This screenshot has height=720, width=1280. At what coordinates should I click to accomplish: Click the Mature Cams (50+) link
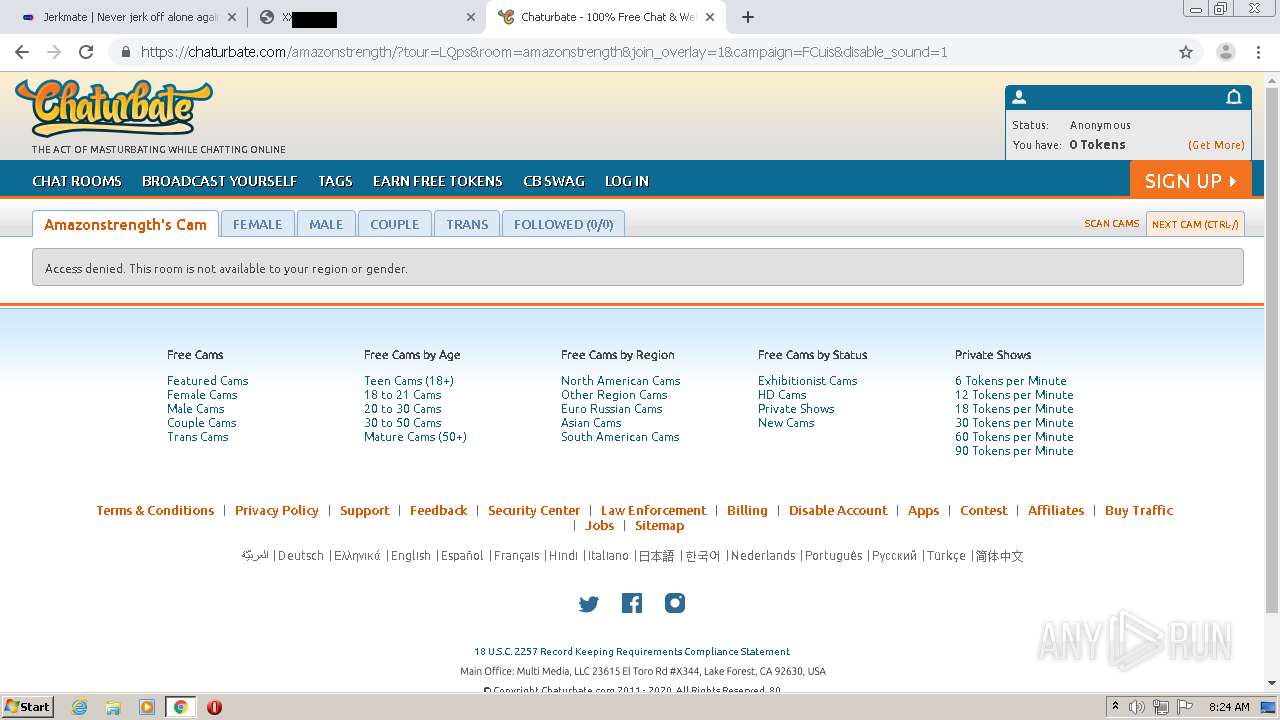coord(415,437)
